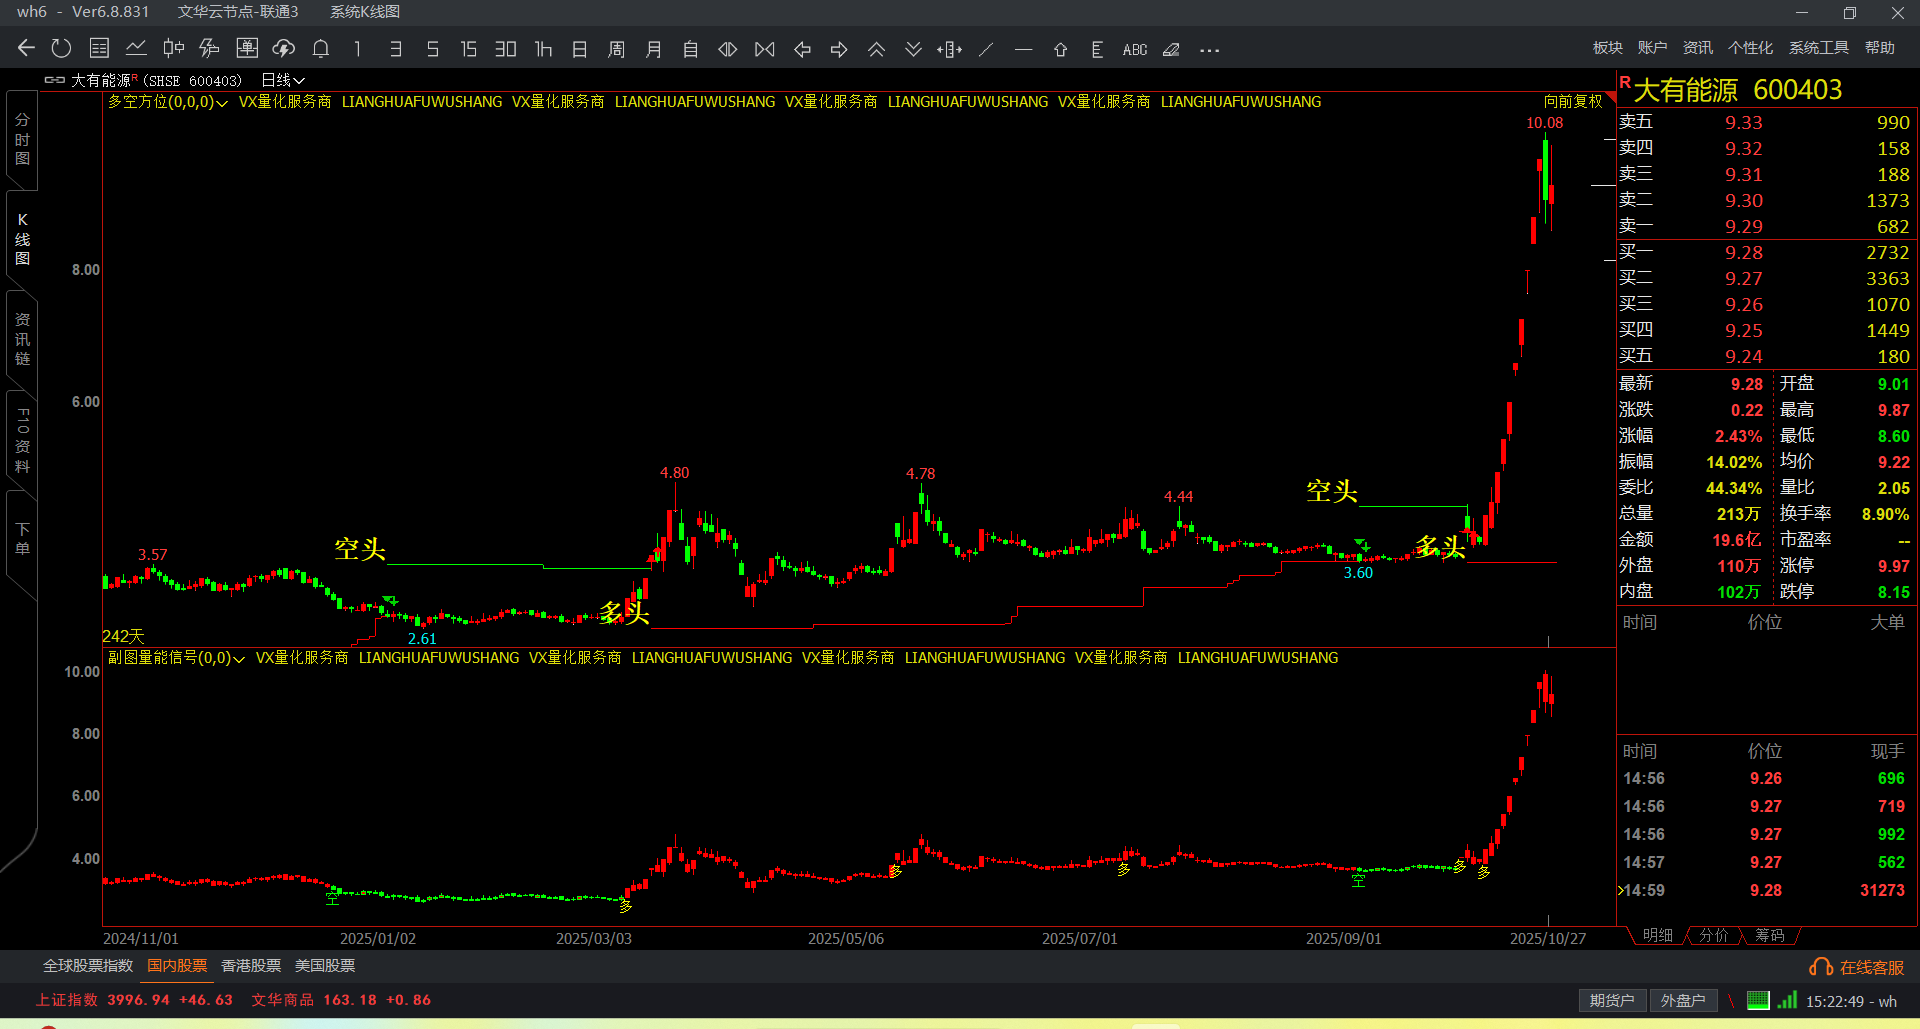Open the 资讯链 side tab
Screen dimensions: 1920x1029
pos(22,339)
